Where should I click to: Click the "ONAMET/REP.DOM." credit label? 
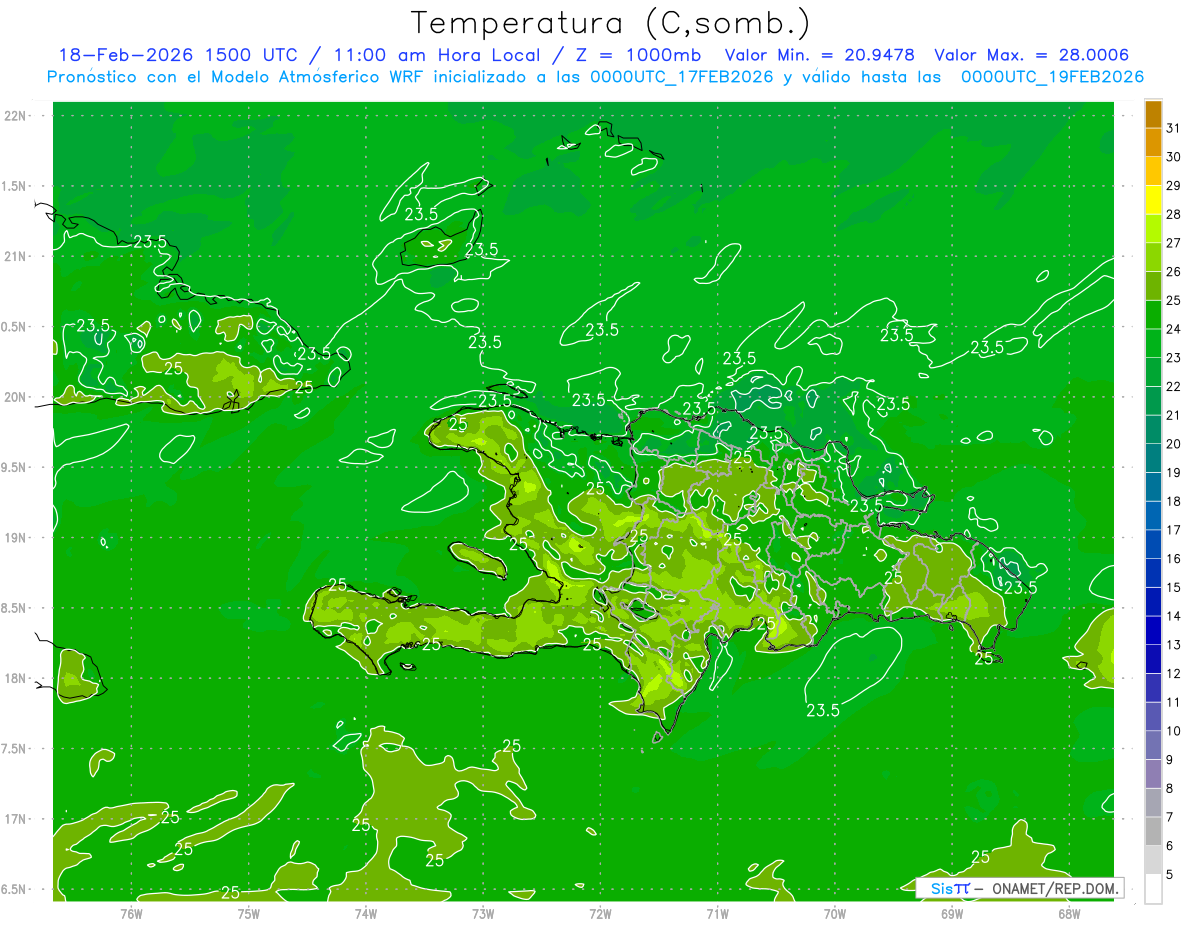coord(1055,888)
